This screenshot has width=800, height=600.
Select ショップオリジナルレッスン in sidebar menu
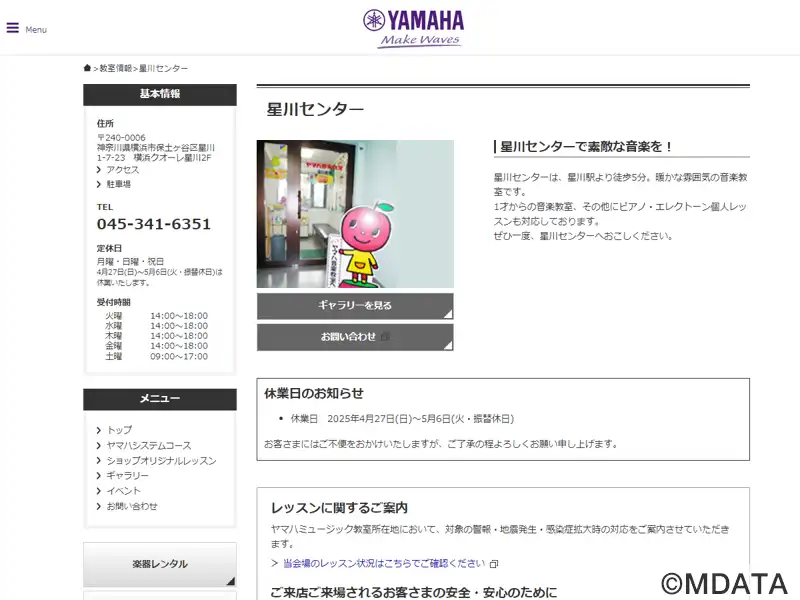point(161,461)
